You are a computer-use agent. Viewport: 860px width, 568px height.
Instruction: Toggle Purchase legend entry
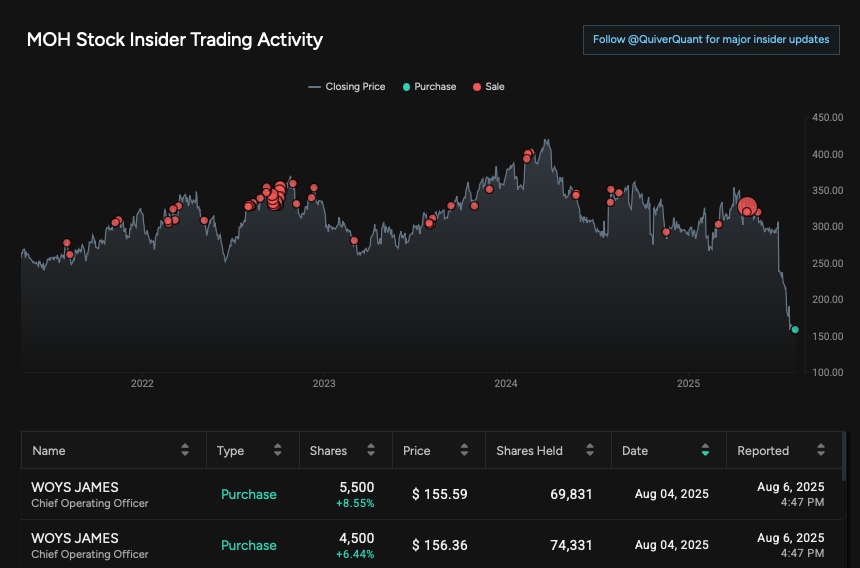point(429,87)
